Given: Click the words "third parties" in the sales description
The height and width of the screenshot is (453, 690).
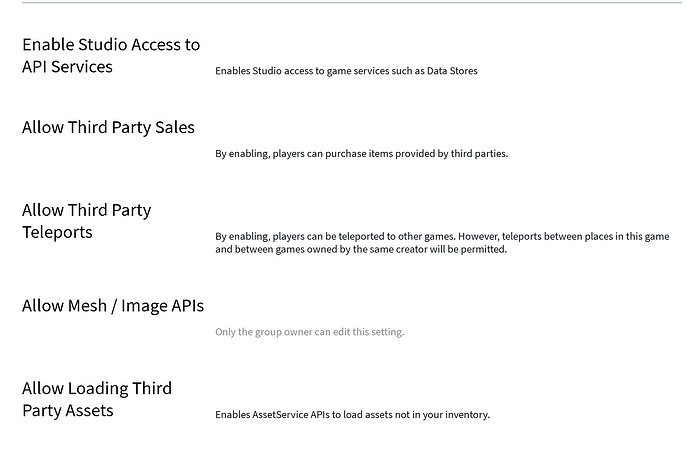Looking at the screenshot, I should point(481,154).
